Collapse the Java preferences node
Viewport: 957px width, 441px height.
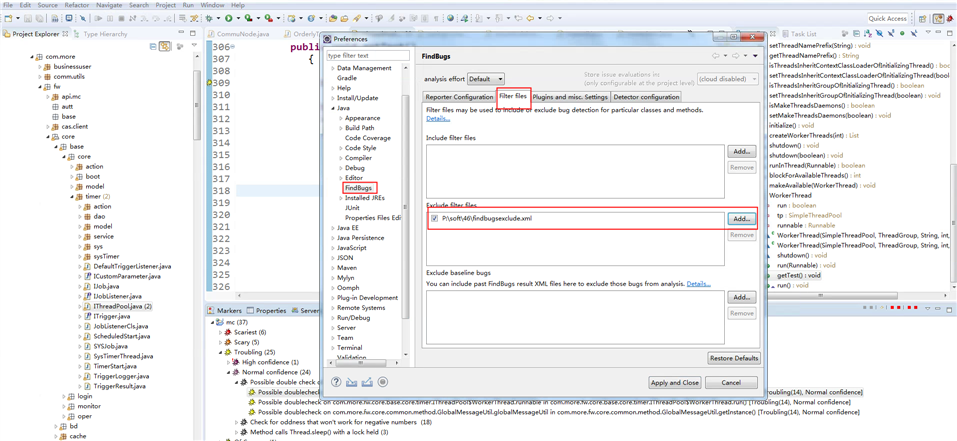(333, 108)
